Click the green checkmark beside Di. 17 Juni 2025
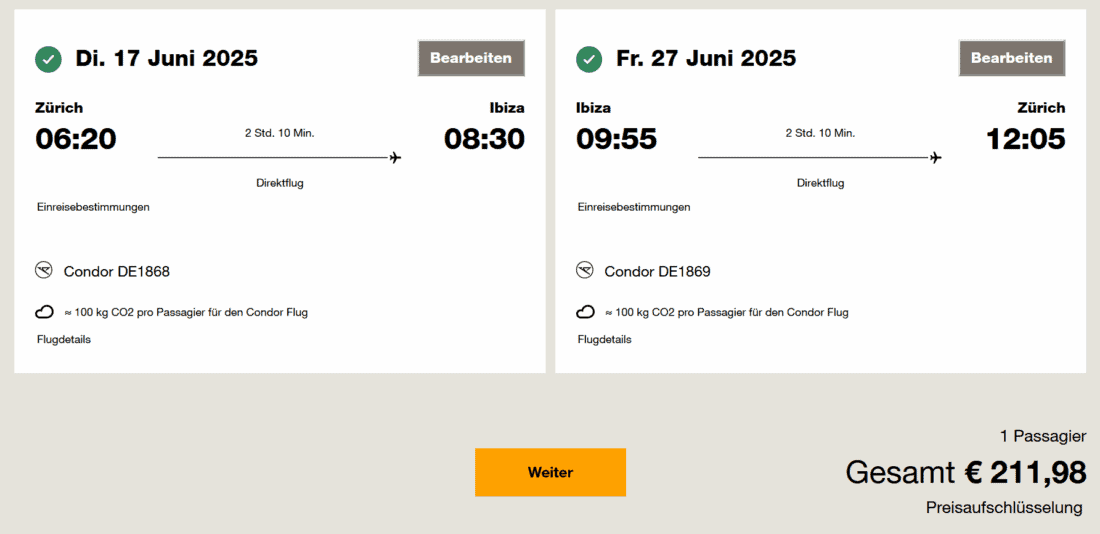Image resolution: width=1100 pixels, height=534 pixels. point(48,59)
